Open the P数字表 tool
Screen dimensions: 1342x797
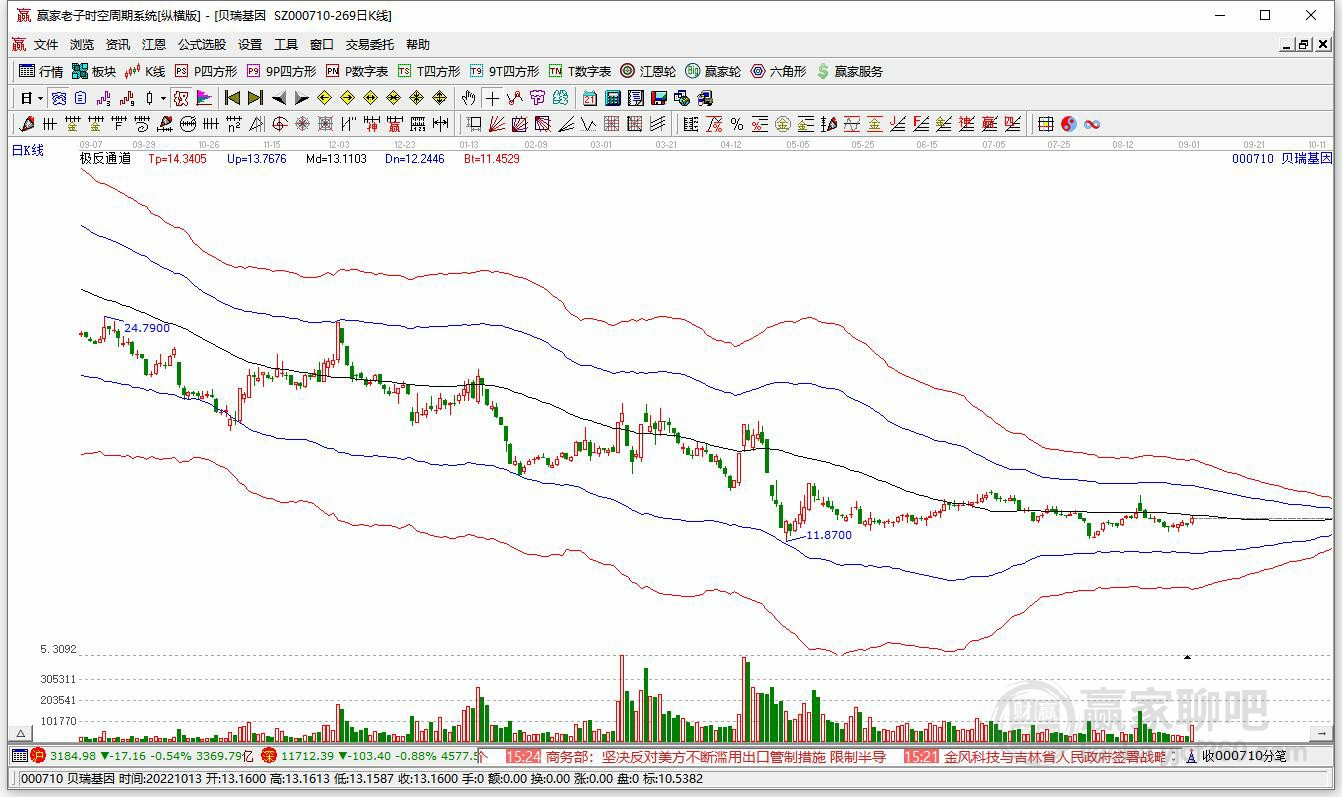(357, 71)
